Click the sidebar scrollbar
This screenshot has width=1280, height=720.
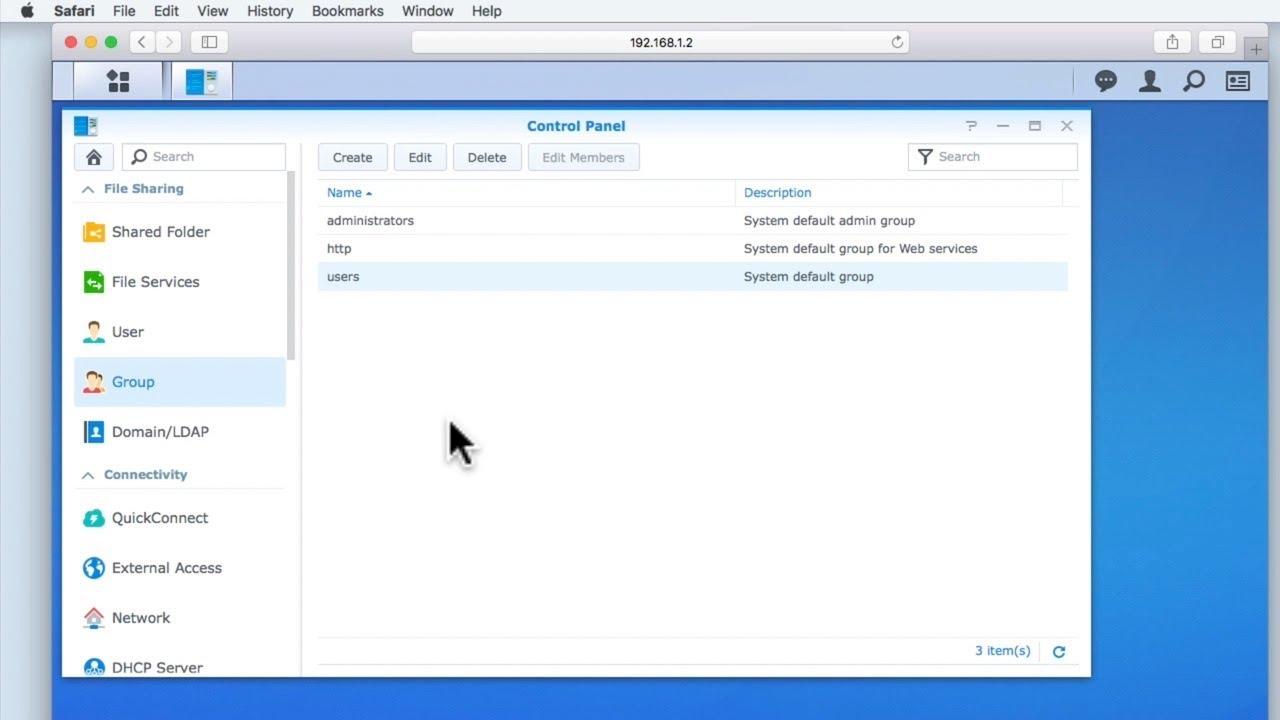pos(291,266)
